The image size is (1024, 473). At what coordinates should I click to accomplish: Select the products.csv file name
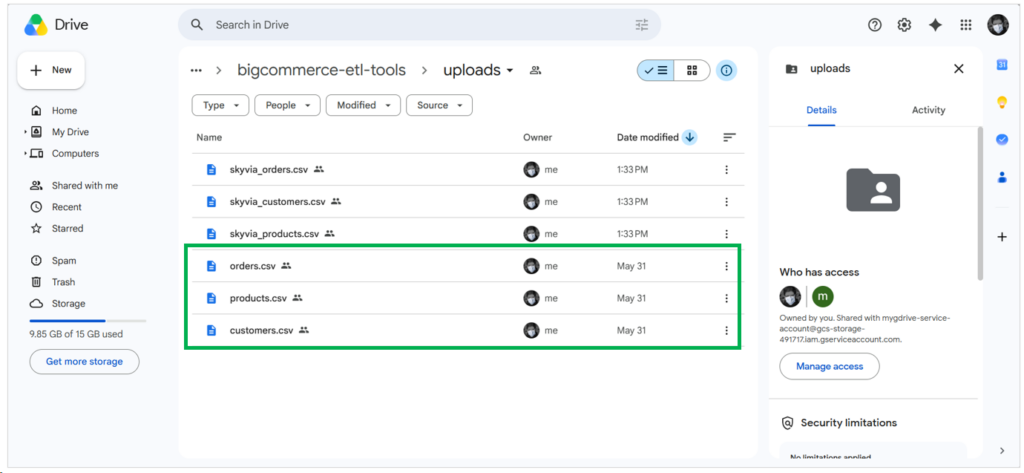(x=258, y=299)
